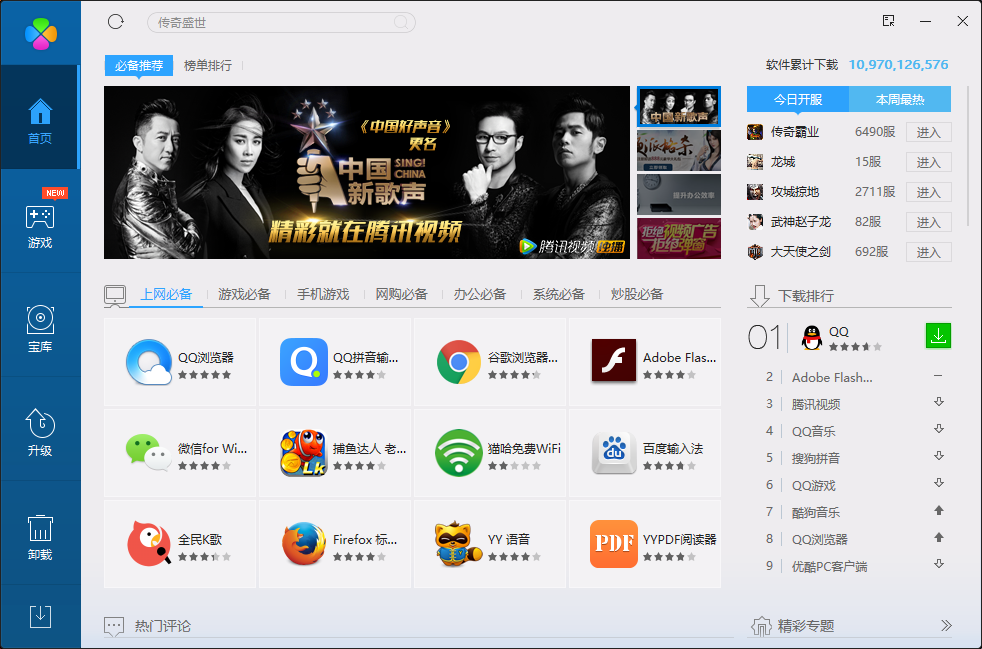Screen dimensions: 982x649
Task: Click green download button for QQ
Action: click(x=938, y=336)
